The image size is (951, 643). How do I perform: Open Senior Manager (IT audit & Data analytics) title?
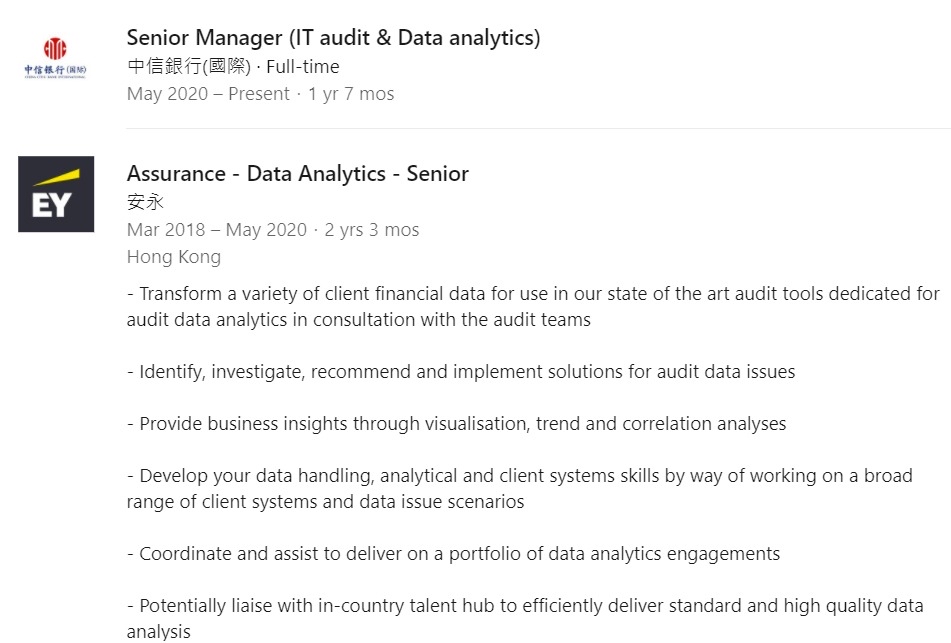click(333, 38)
